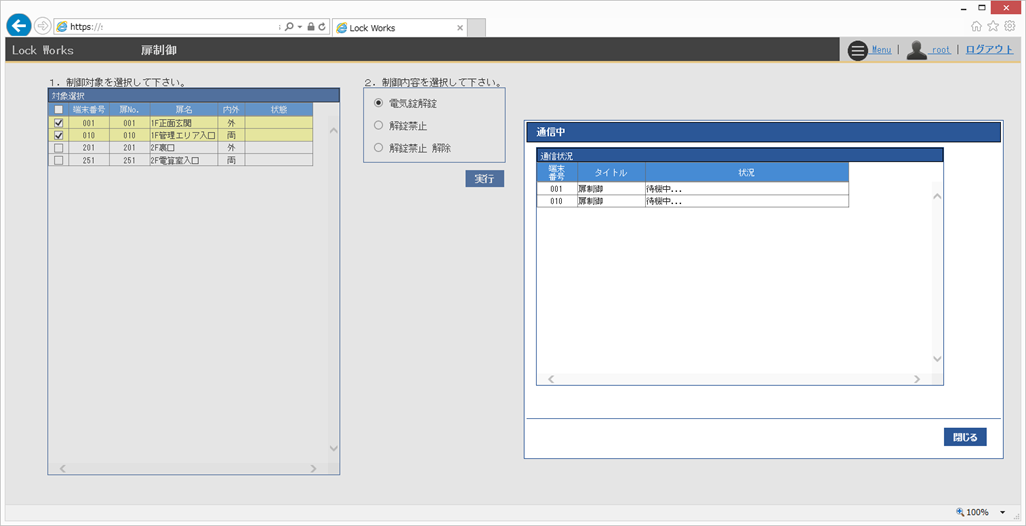
Task: Click the root user avatar icon
Action: pos(916,50)
